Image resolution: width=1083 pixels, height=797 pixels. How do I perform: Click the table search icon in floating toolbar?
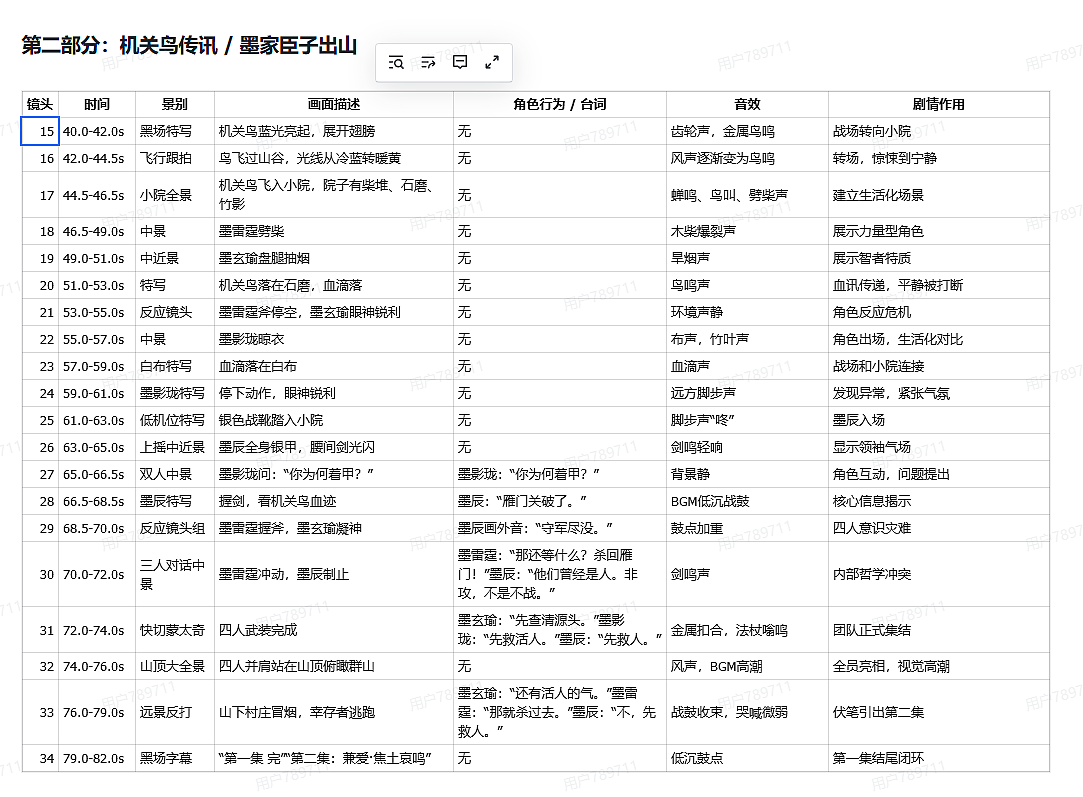point(396,63)
